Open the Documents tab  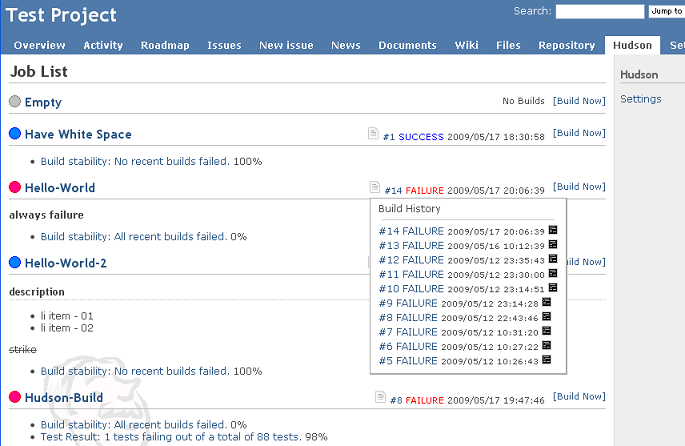point(407,45)
